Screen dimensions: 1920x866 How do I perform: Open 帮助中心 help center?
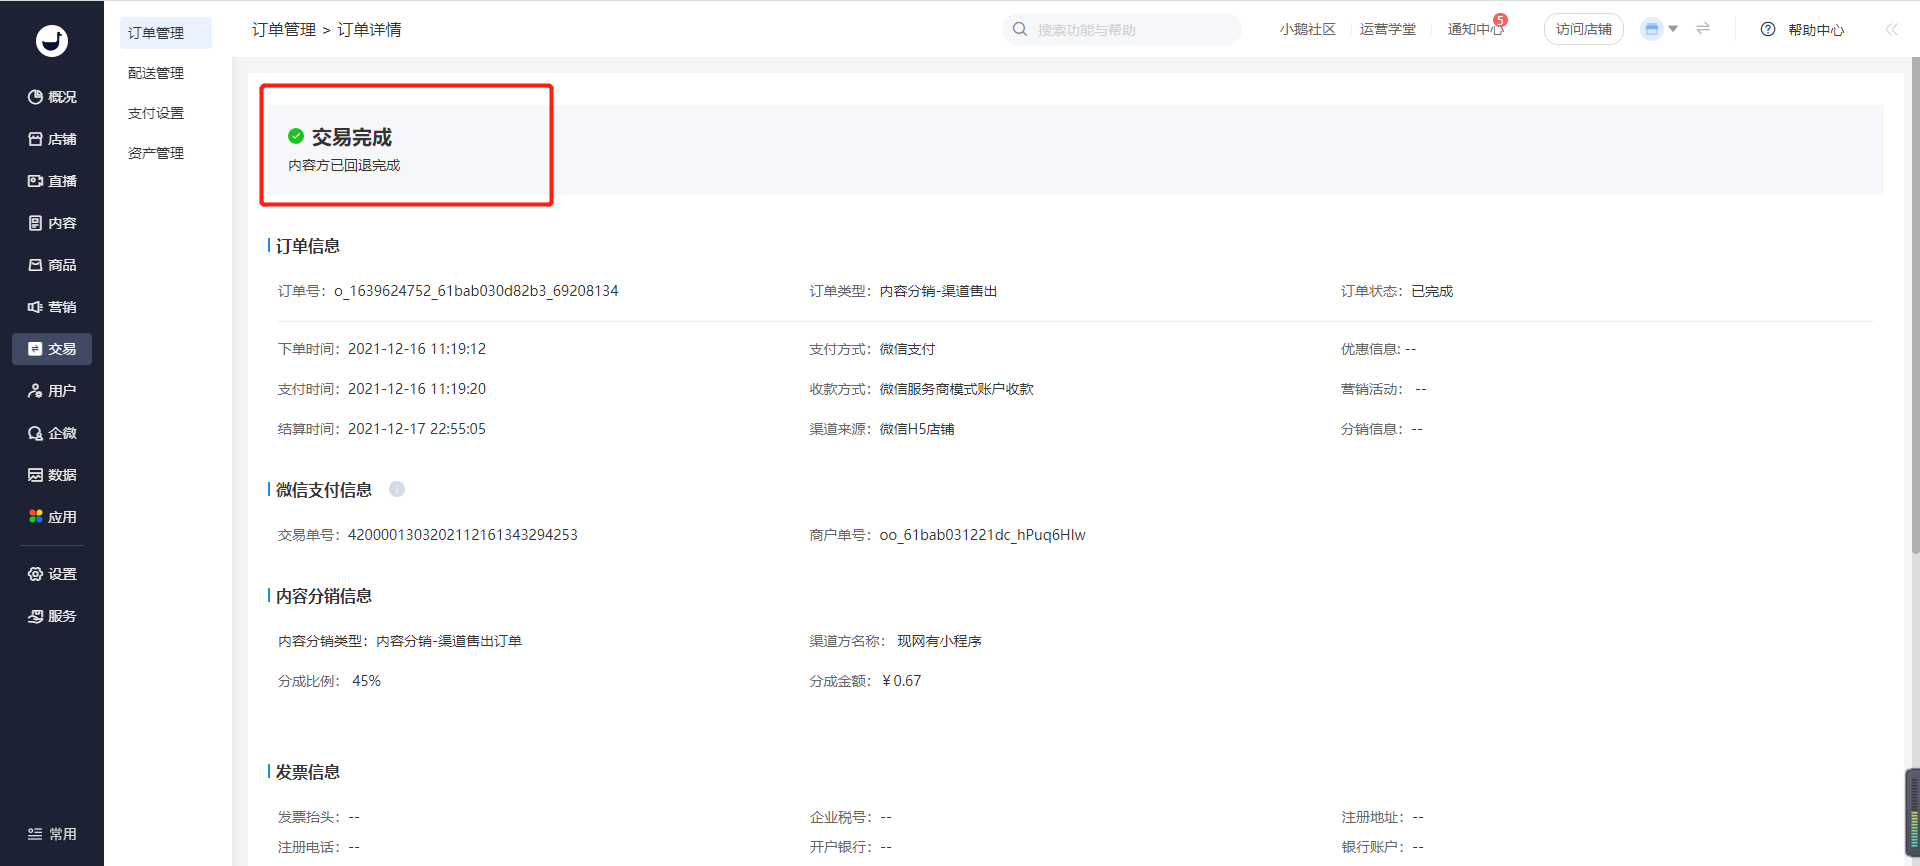pyautogui.click(x=1816, y=30)
